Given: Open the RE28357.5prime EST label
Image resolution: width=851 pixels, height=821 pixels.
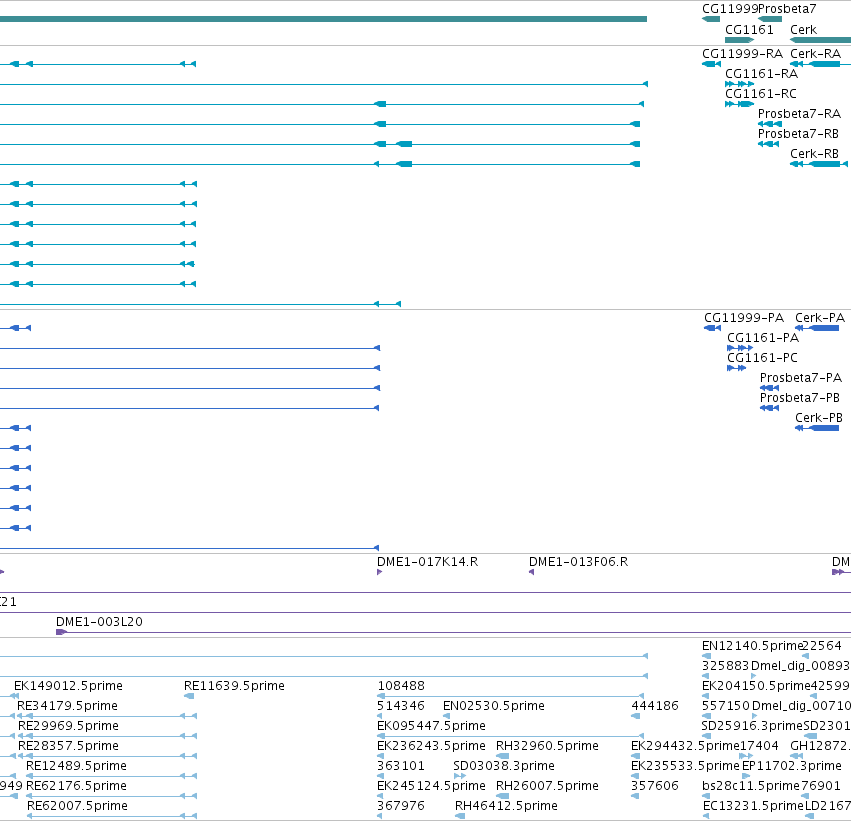Looking at the screenshot, I should 68,746.
